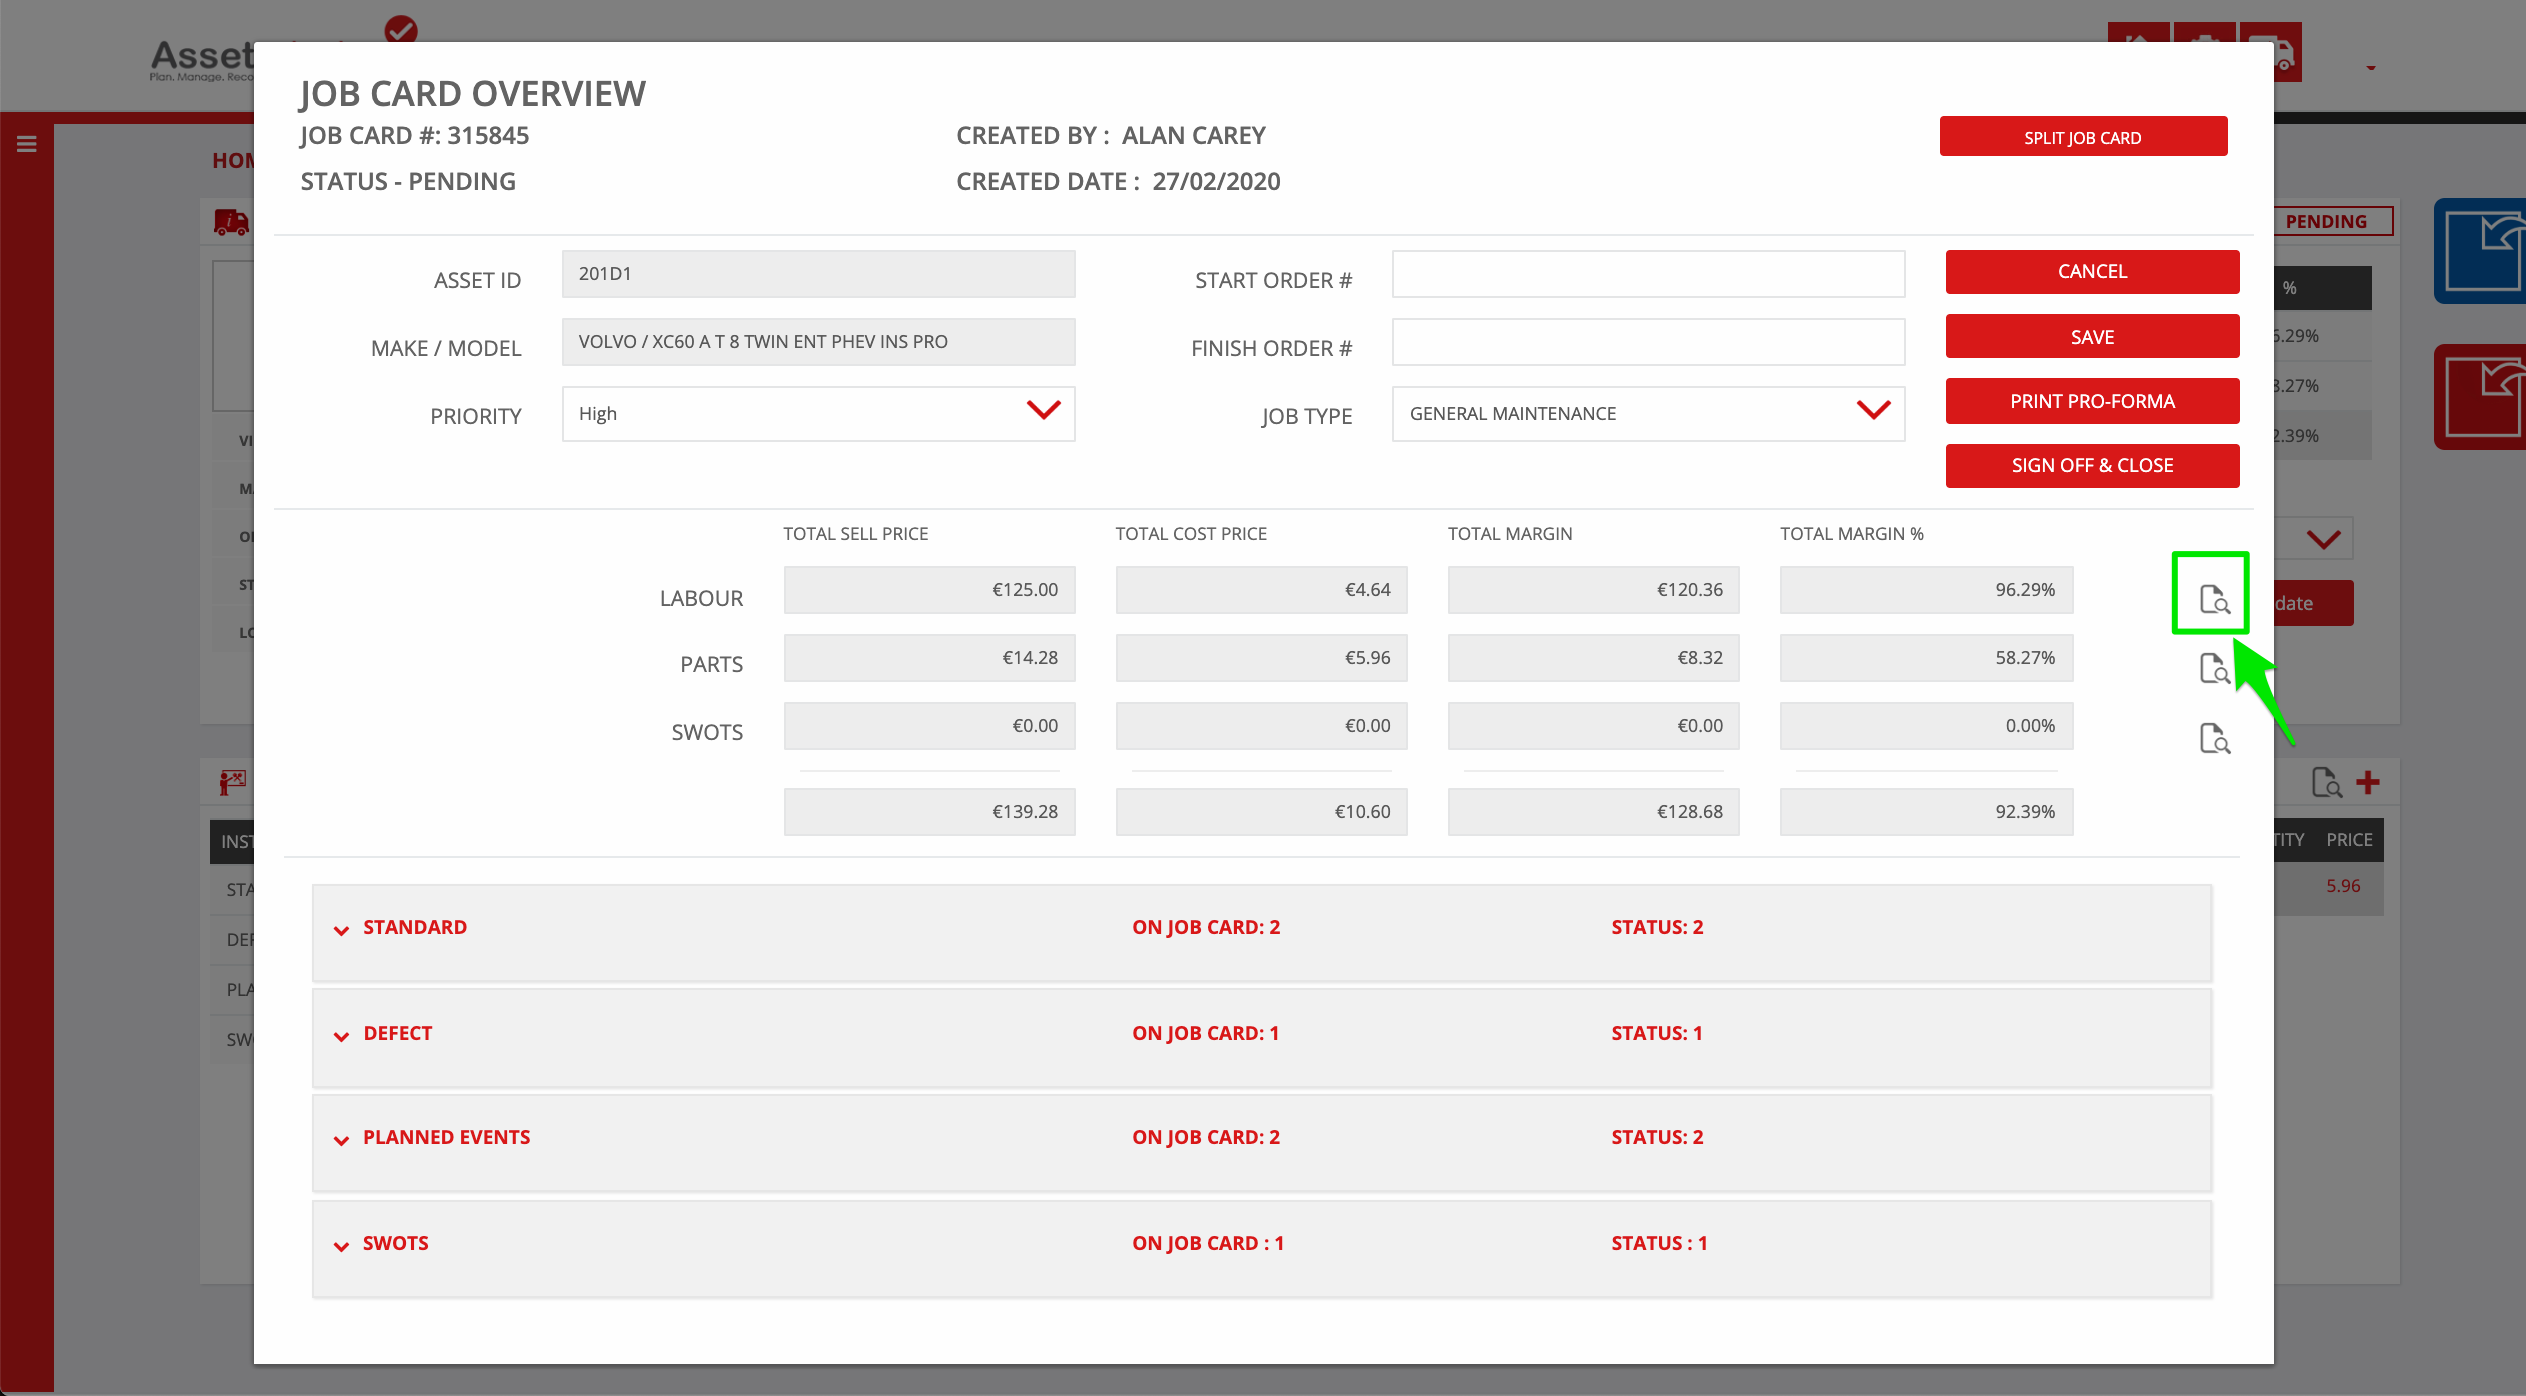This screenshot has height=1396, width=2526.
Task: Click DEFECT row's STATUS: 1 text
Action: (x=1657, y=1033)
